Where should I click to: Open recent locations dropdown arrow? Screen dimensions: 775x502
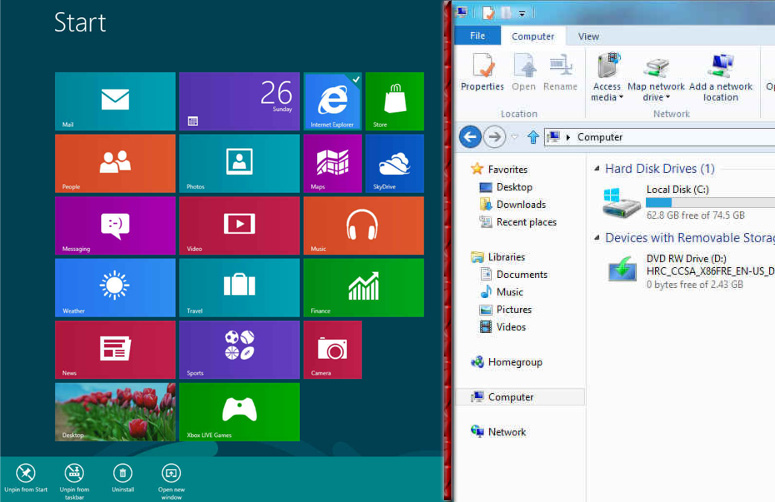[x=515, y=137]
